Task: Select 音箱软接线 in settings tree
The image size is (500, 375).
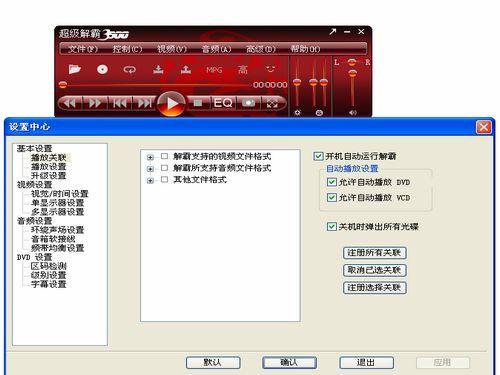Action: (x=53, y=239)
